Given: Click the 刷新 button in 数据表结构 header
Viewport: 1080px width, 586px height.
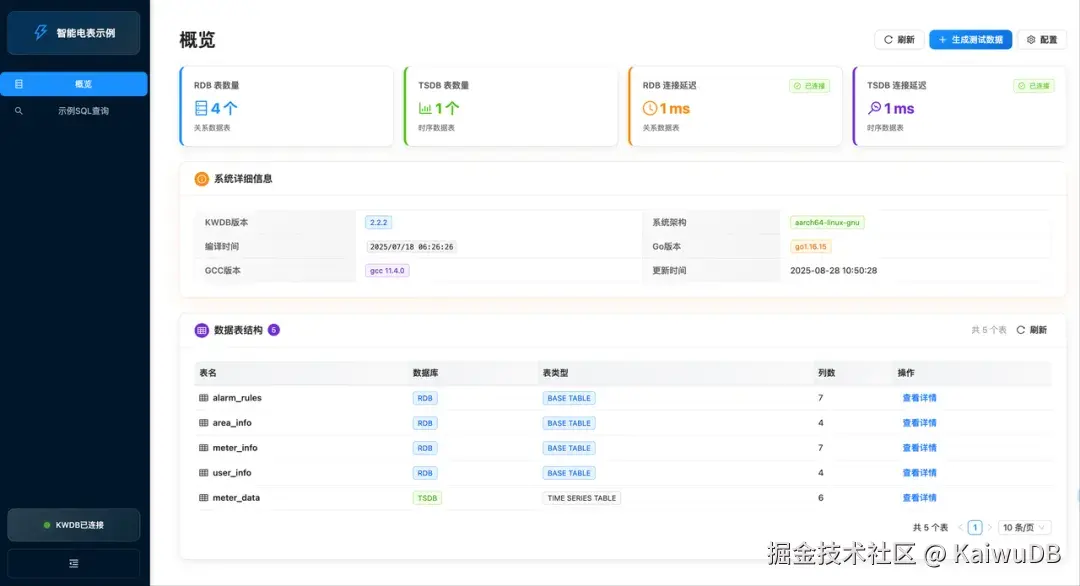Looking at the screenshot, I should click(1032, 330).
